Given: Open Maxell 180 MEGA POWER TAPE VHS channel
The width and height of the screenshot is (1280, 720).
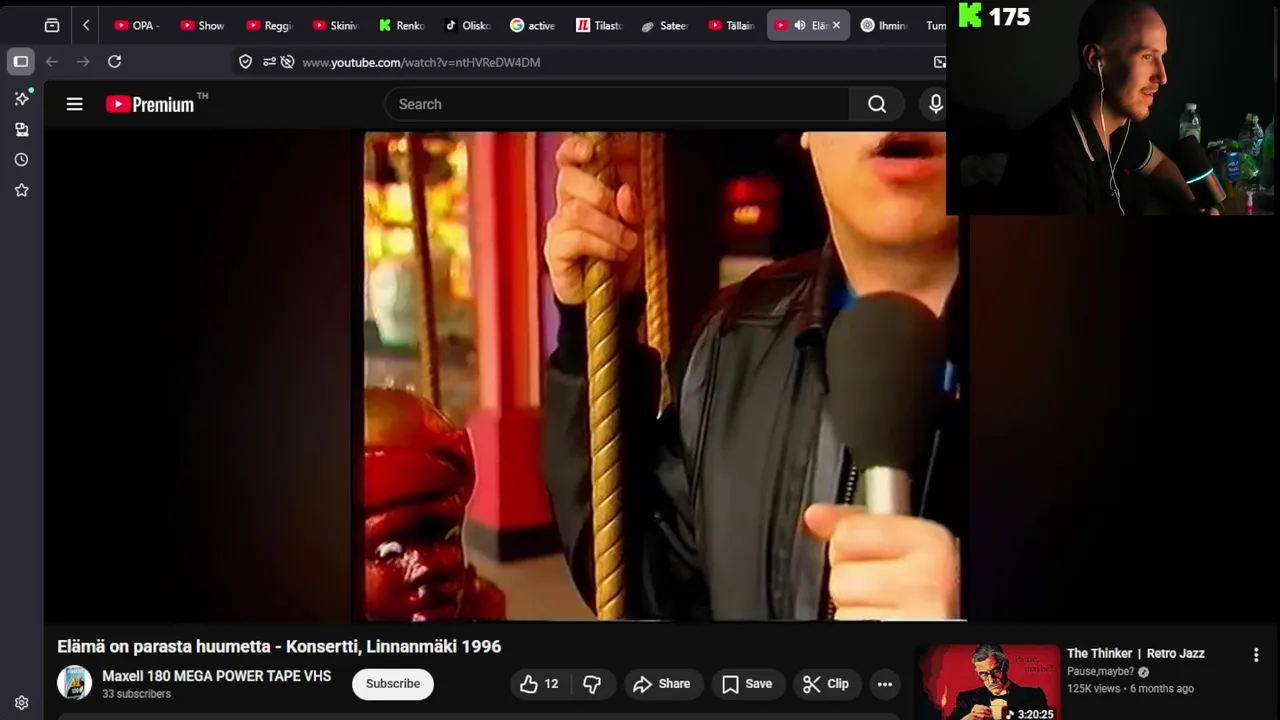Looking at the screenshot, I should (x=216, y=676).
